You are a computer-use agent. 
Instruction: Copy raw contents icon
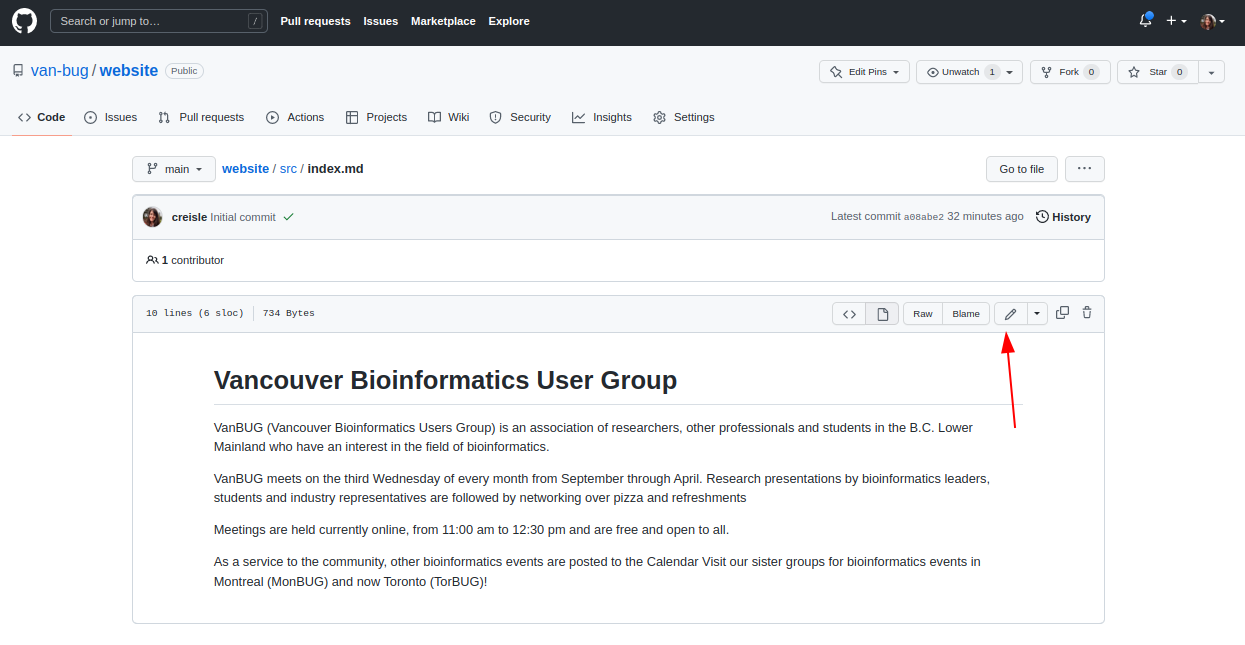(1062, 313)
